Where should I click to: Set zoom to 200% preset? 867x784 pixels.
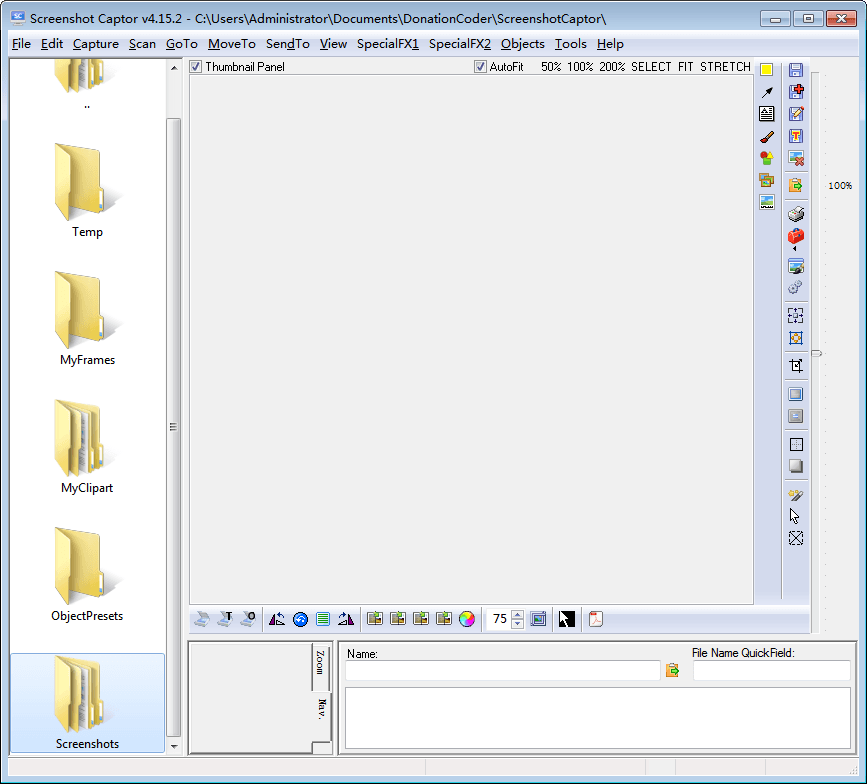[x=612, y=67]
